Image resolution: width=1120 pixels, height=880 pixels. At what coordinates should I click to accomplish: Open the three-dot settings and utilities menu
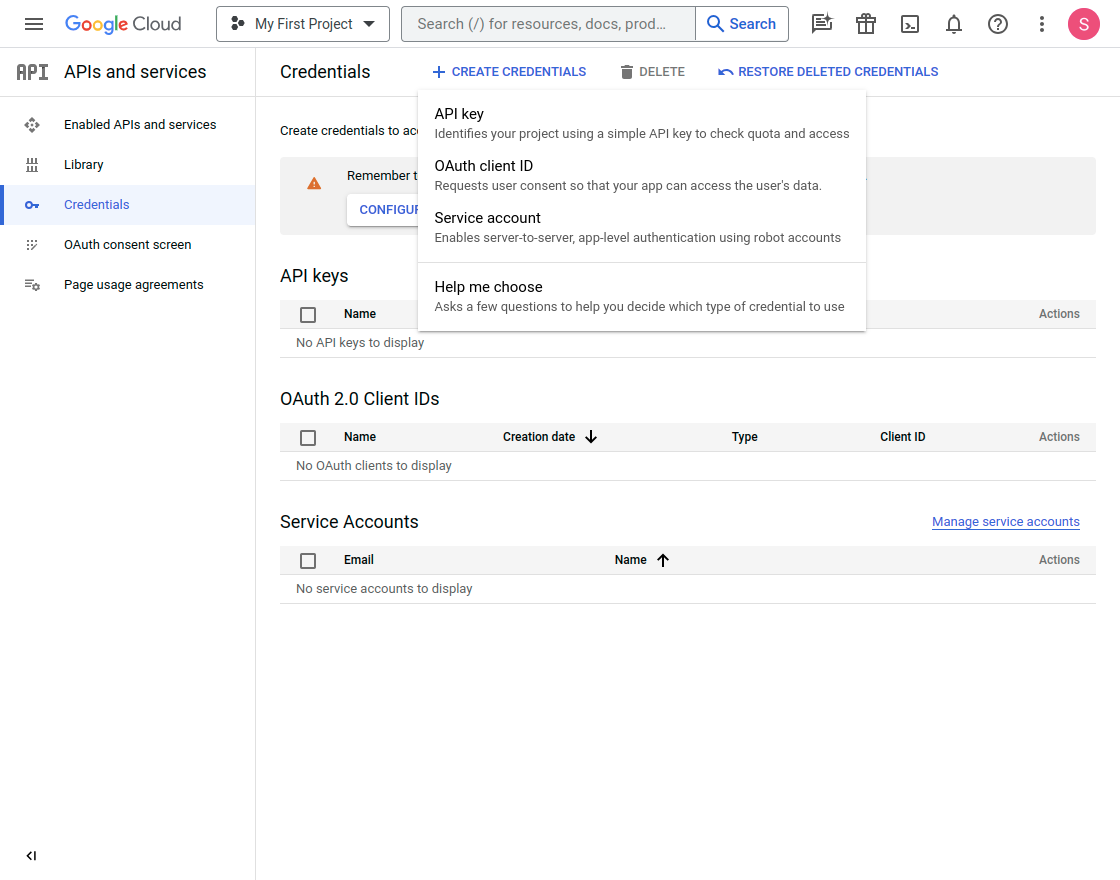[1041, 24]
